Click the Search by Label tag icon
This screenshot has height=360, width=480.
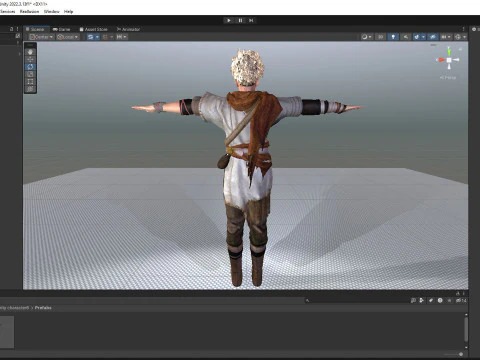click(431, 300)
